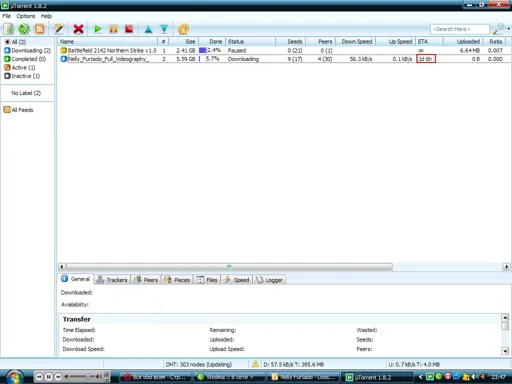
Task: Click the Transfer panel scroll up arrow
Action: [505, 318]
